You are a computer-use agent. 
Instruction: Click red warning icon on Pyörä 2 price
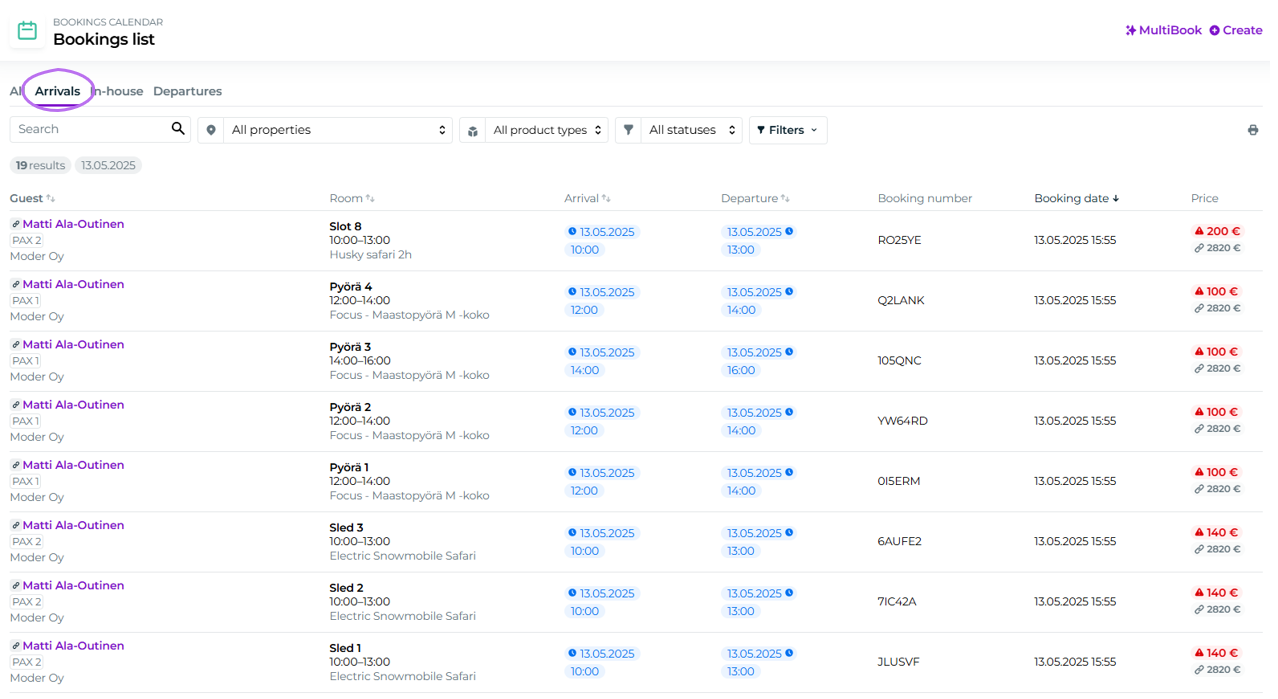(1199, 412)
